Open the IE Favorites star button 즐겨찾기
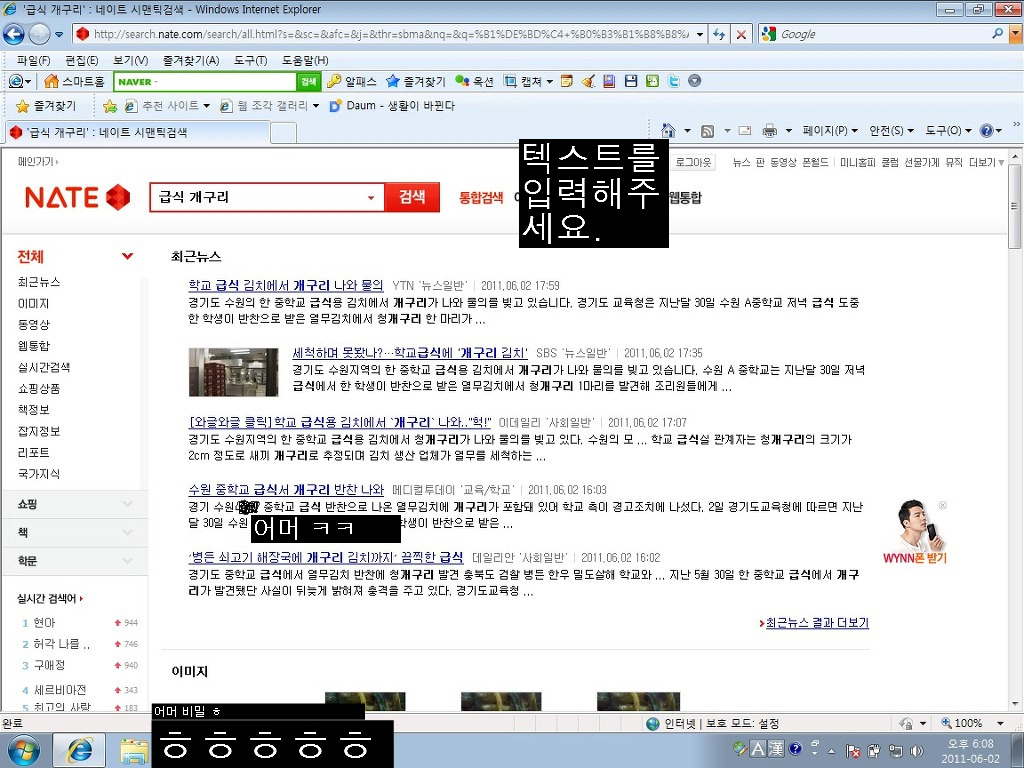1024x768 pixels. 46,106
